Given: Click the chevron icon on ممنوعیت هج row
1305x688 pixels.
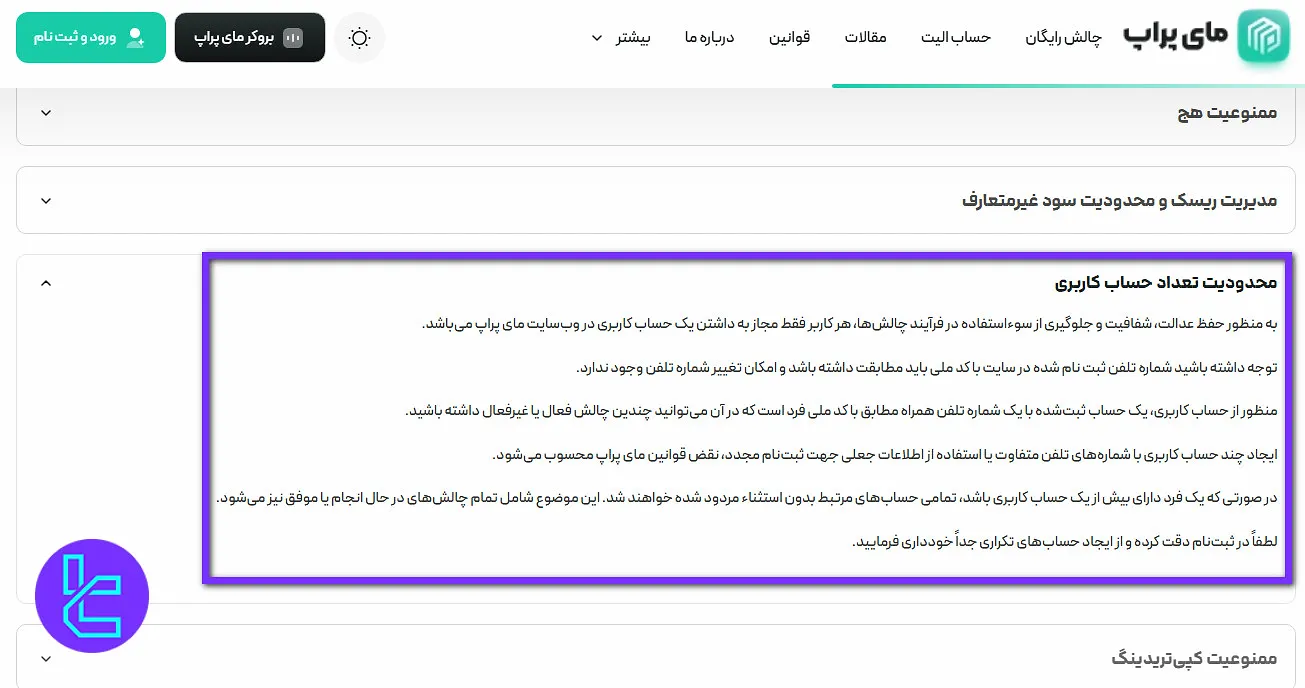Looking at the screenshot, I should [45, 112].
